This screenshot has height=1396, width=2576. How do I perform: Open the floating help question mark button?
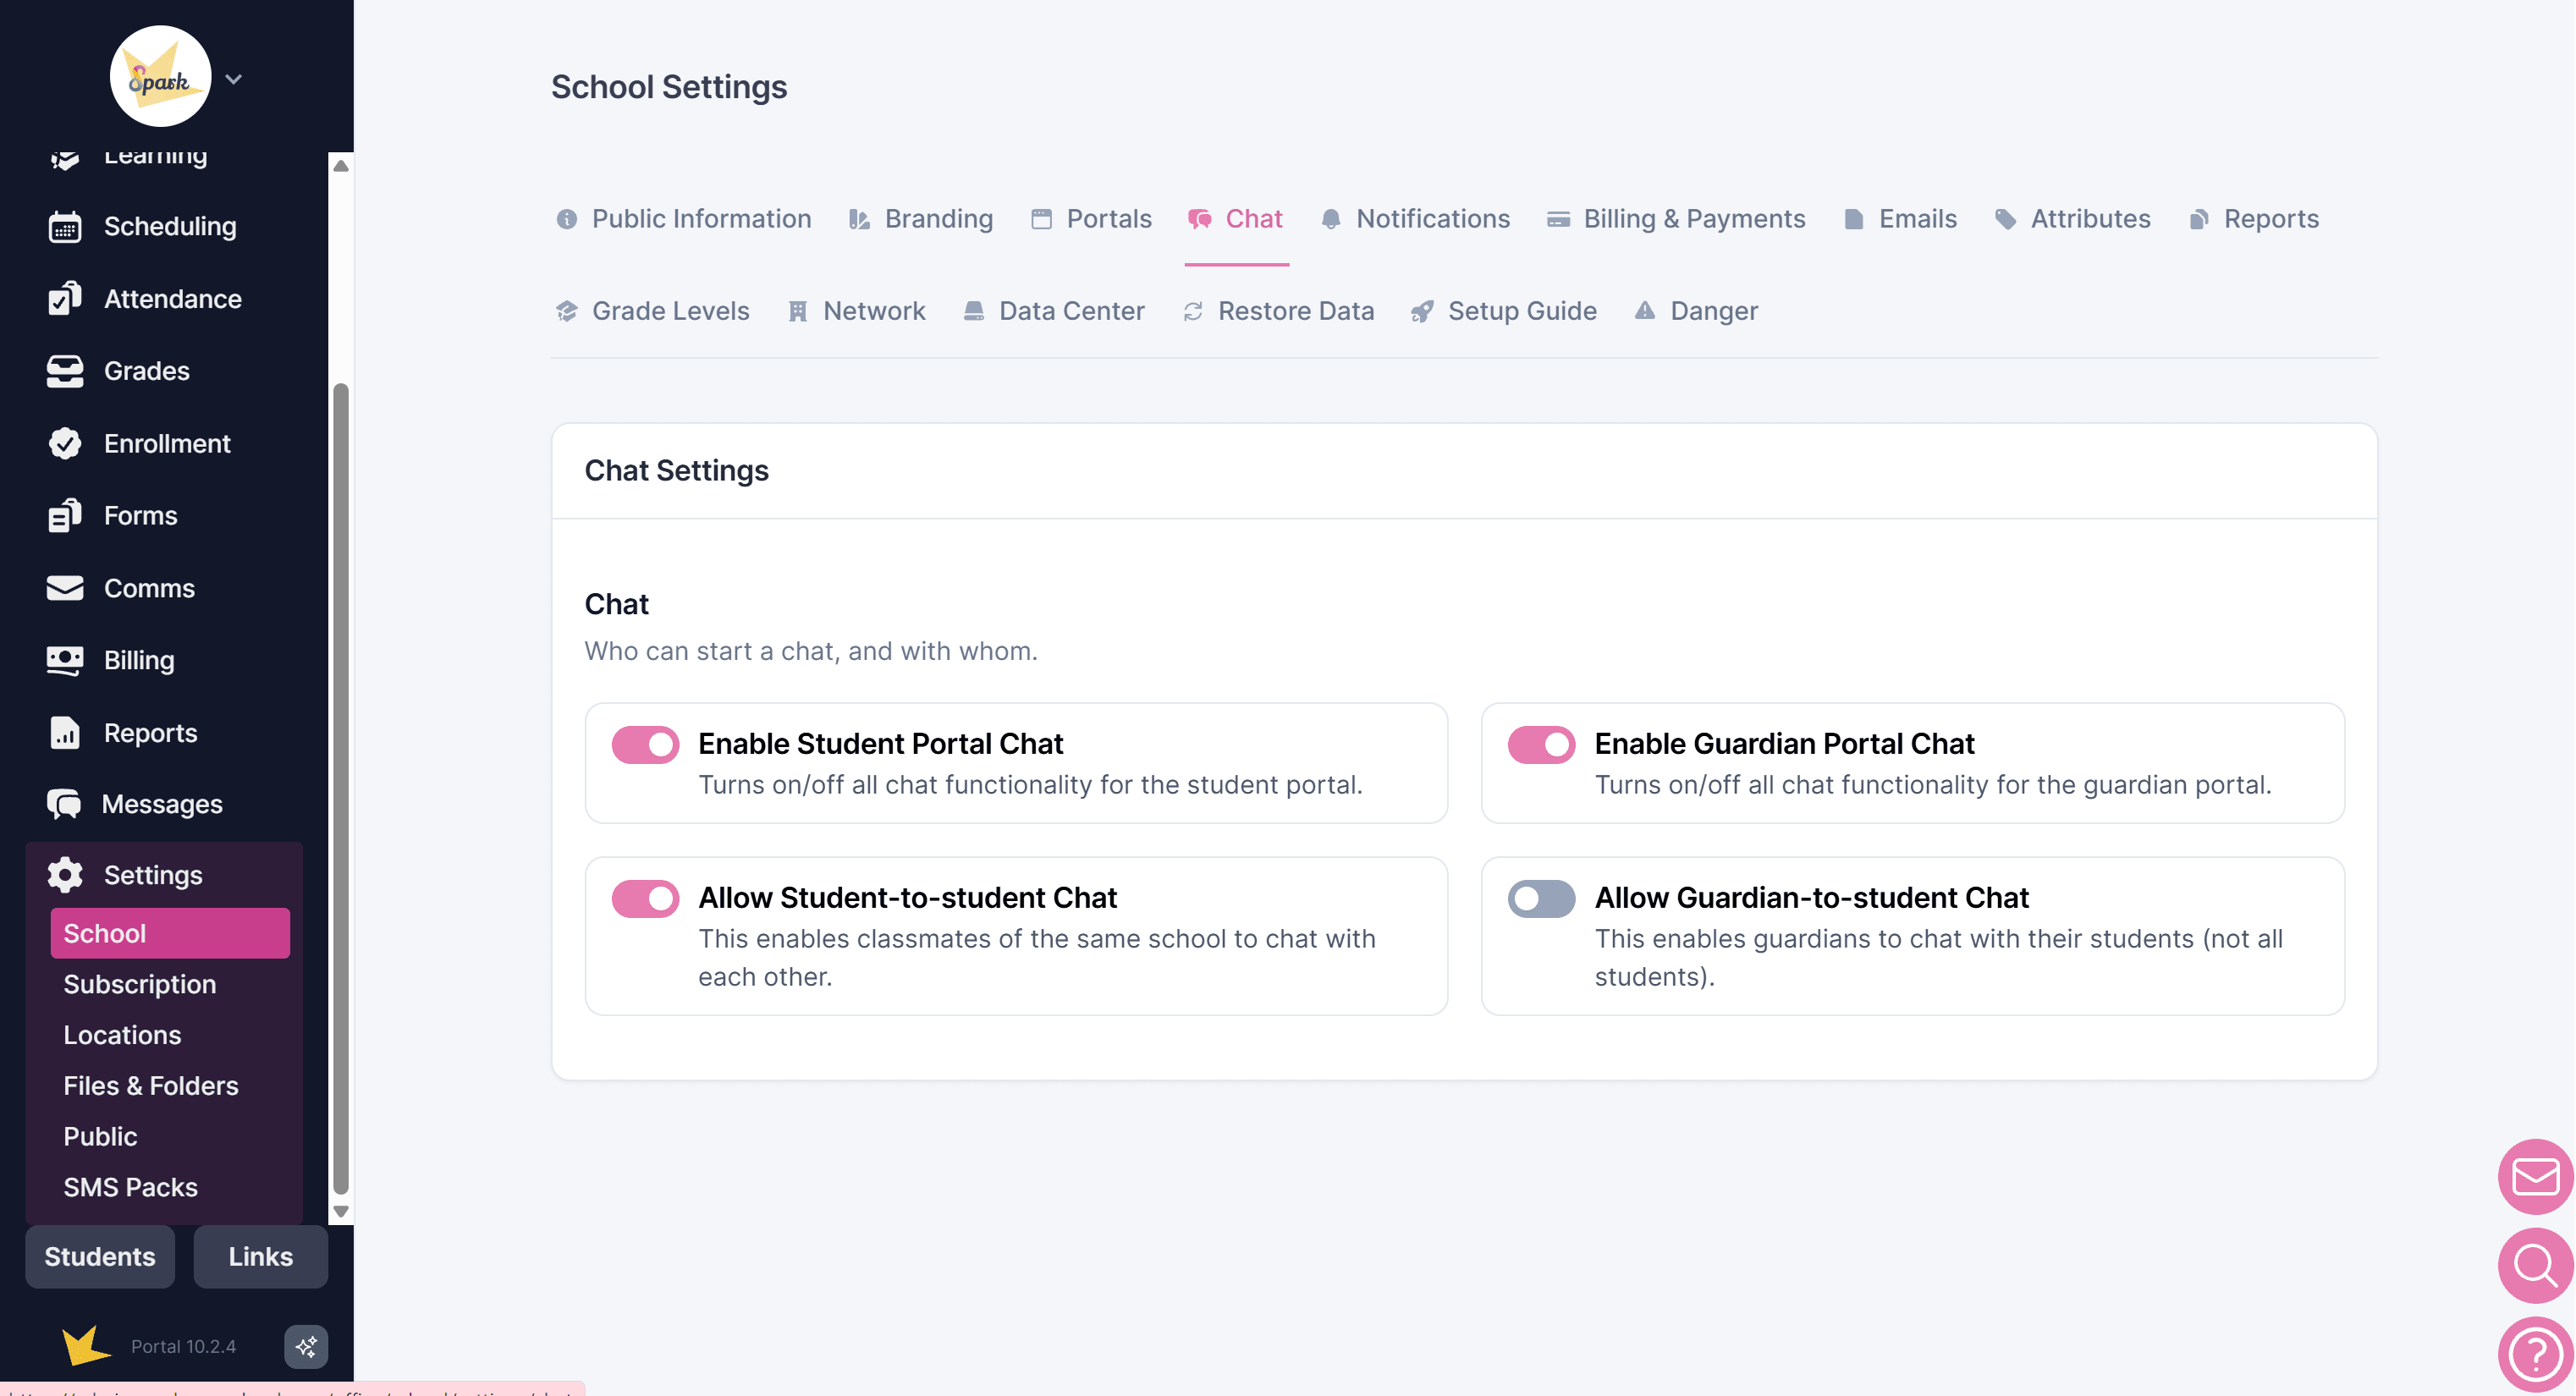[2535, 1355]
